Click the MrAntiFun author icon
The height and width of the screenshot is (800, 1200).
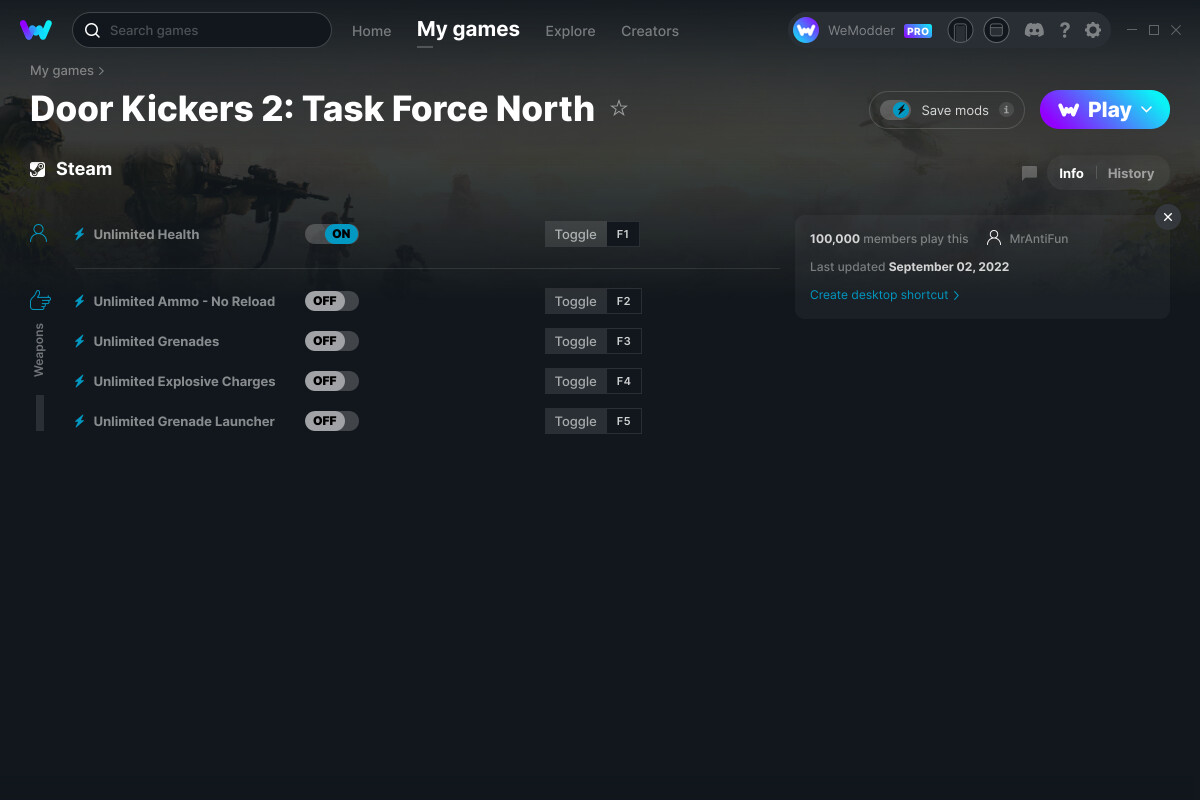tap(994, 238)
